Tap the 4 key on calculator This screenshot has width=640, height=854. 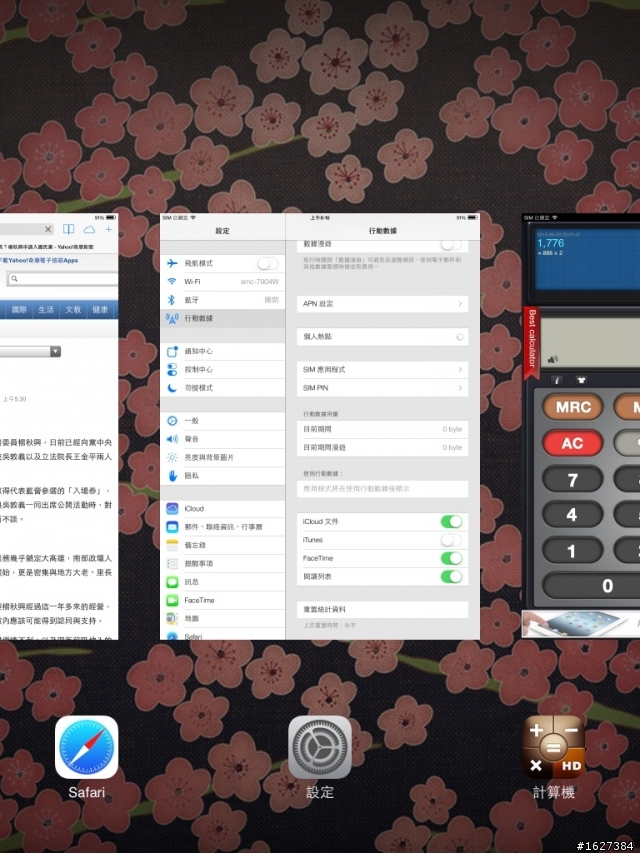pos(572,515)
